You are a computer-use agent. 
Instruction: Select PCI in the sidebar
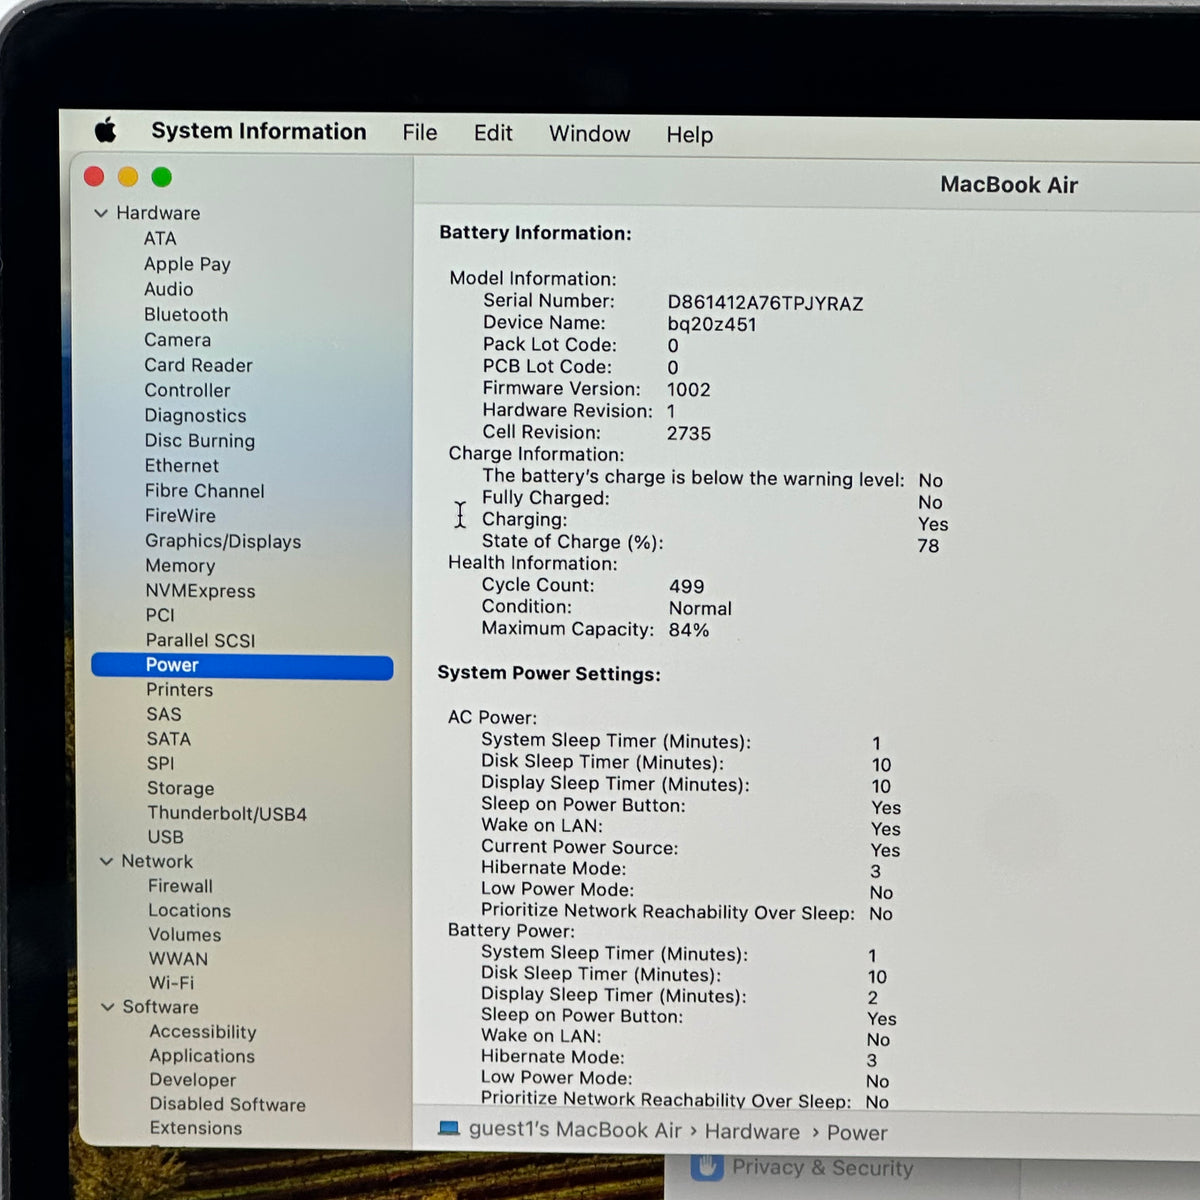click(160, 615)
